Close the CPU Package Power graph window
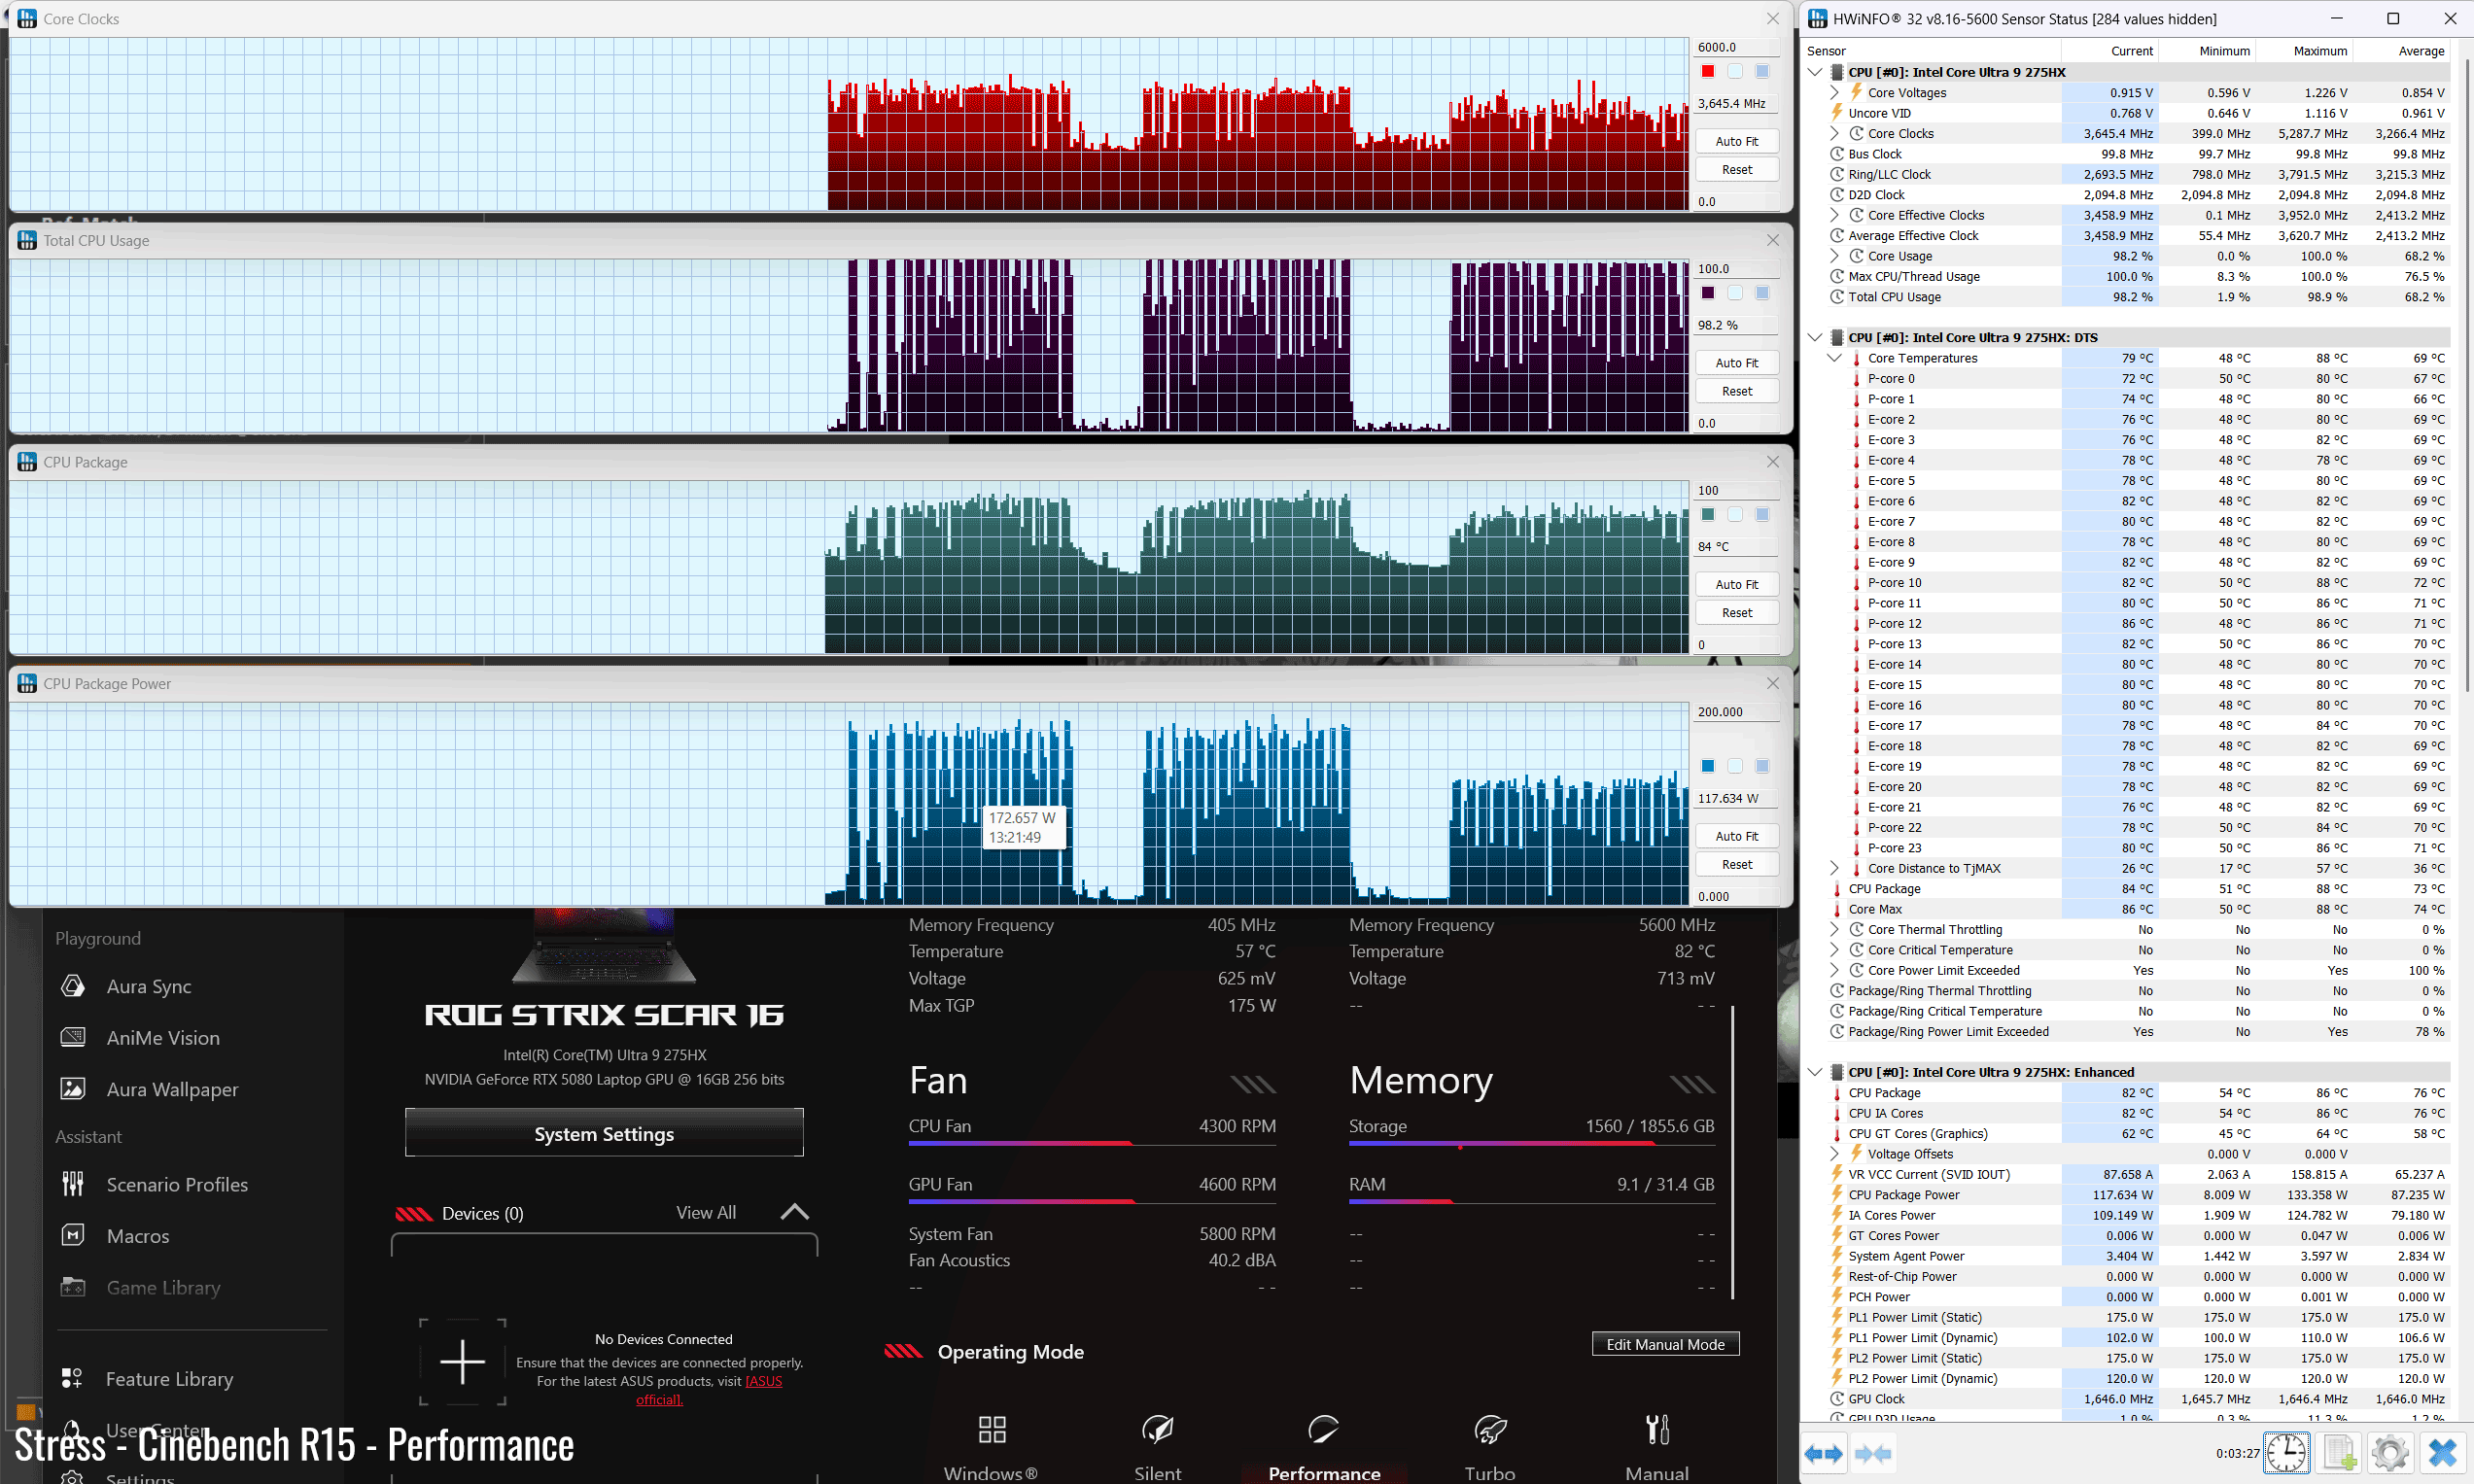Image resolution: width=2474 pixels, height=1484 pixels. pos(1772,683)
